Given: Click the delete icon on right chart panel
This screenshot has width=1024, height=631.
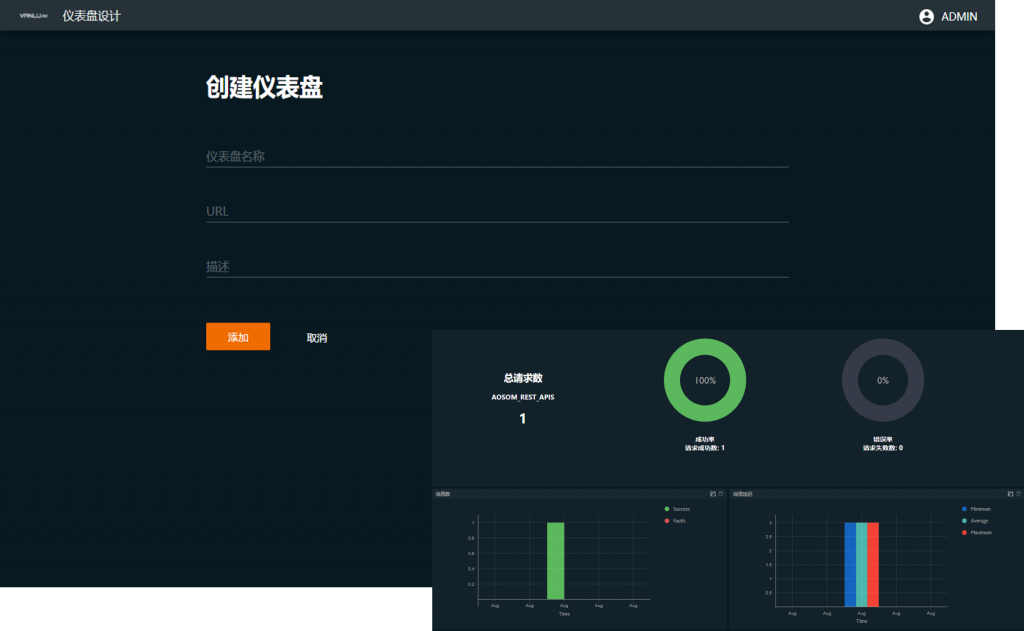Looking at the screenshot, I should (x=1019, y=494).
